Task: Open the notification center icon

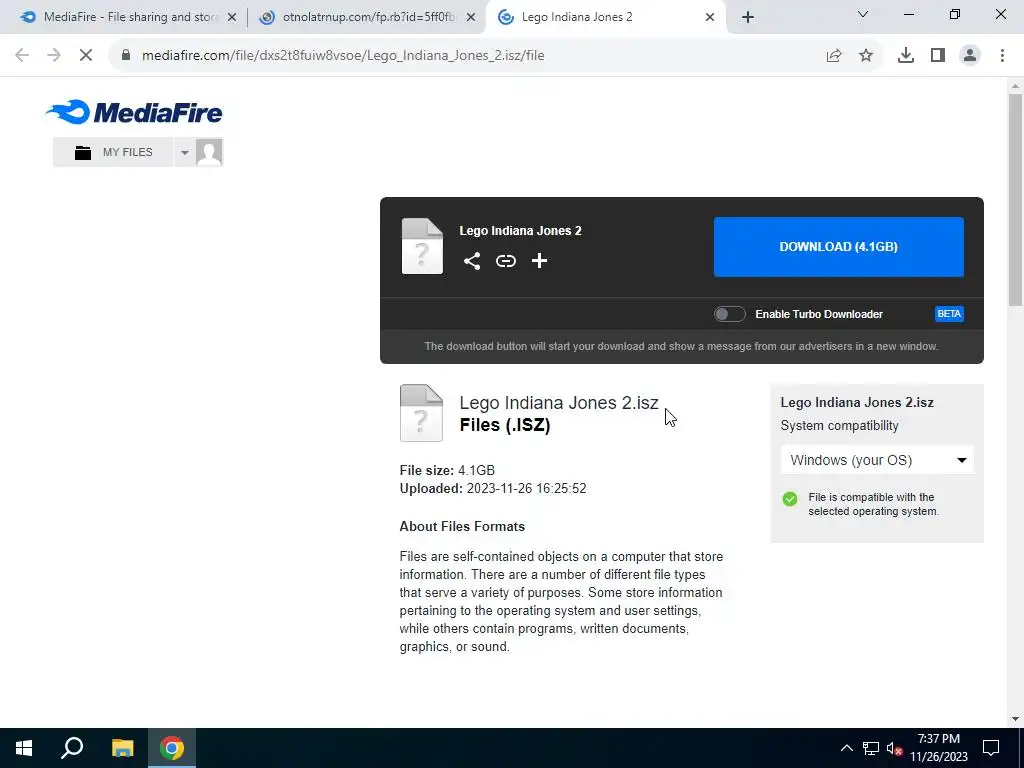Action: pyautogui.click(x=991, y=748)
